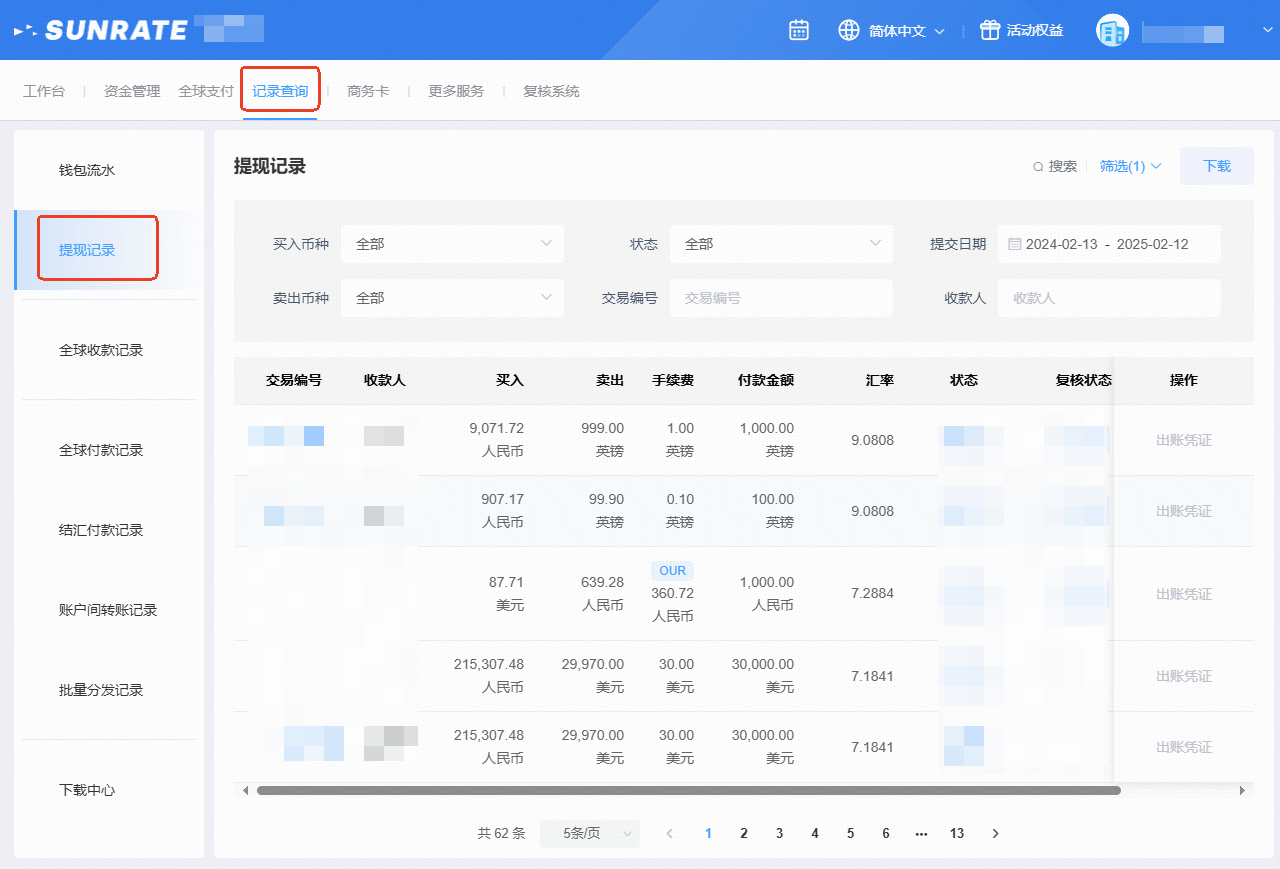1280x869 pixels.
Task: Click the globe language icon
Action: click(x=849, y=30)
